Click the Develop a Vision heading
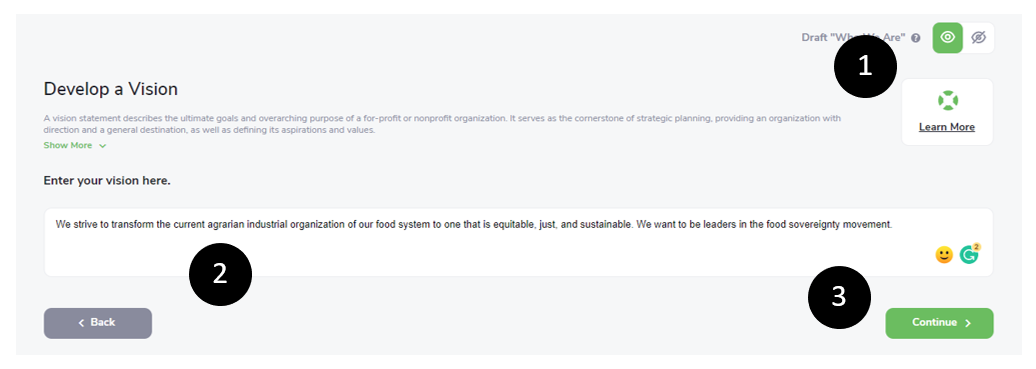Image resolution: width=1036 pixels, height=369 pixels. click(110, 89)
